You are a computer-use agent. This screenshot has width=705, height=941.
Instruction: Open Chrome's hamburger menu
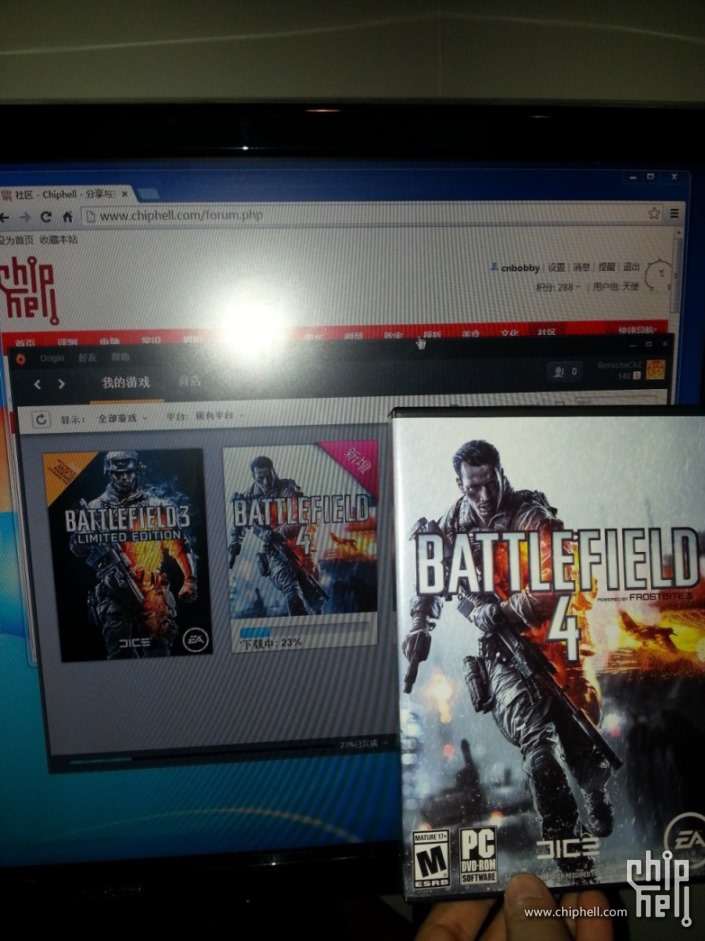pos(674,213)
